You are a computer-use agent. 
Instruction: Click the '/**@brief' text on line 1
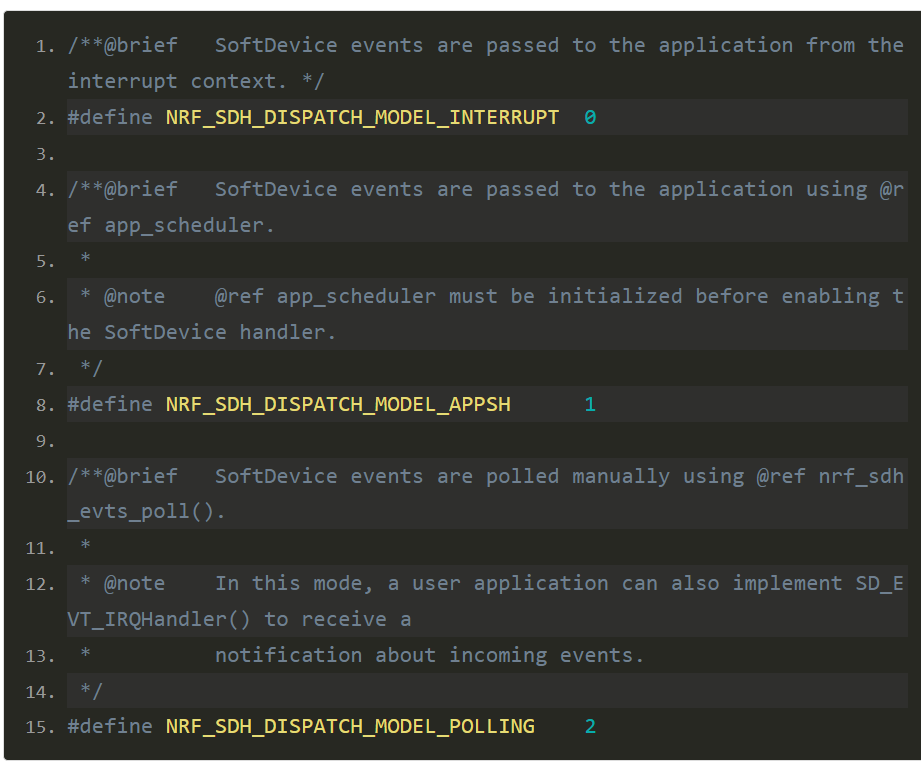[123, 46]
